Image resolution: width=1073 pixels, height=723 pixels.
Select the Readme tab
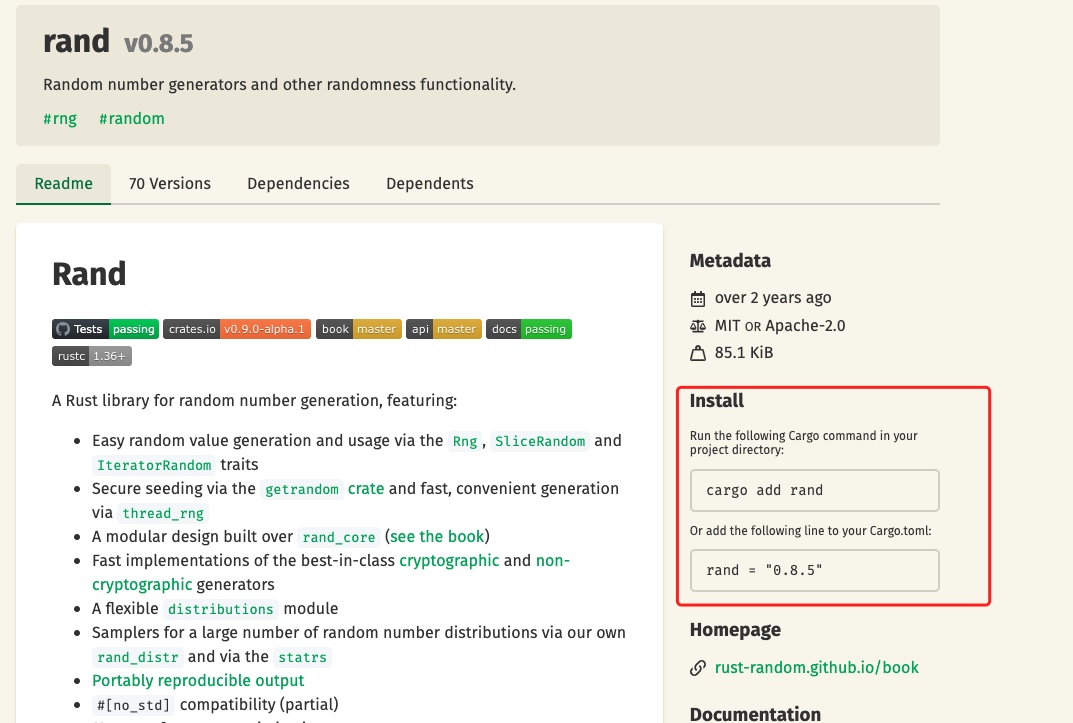[64, 184]
